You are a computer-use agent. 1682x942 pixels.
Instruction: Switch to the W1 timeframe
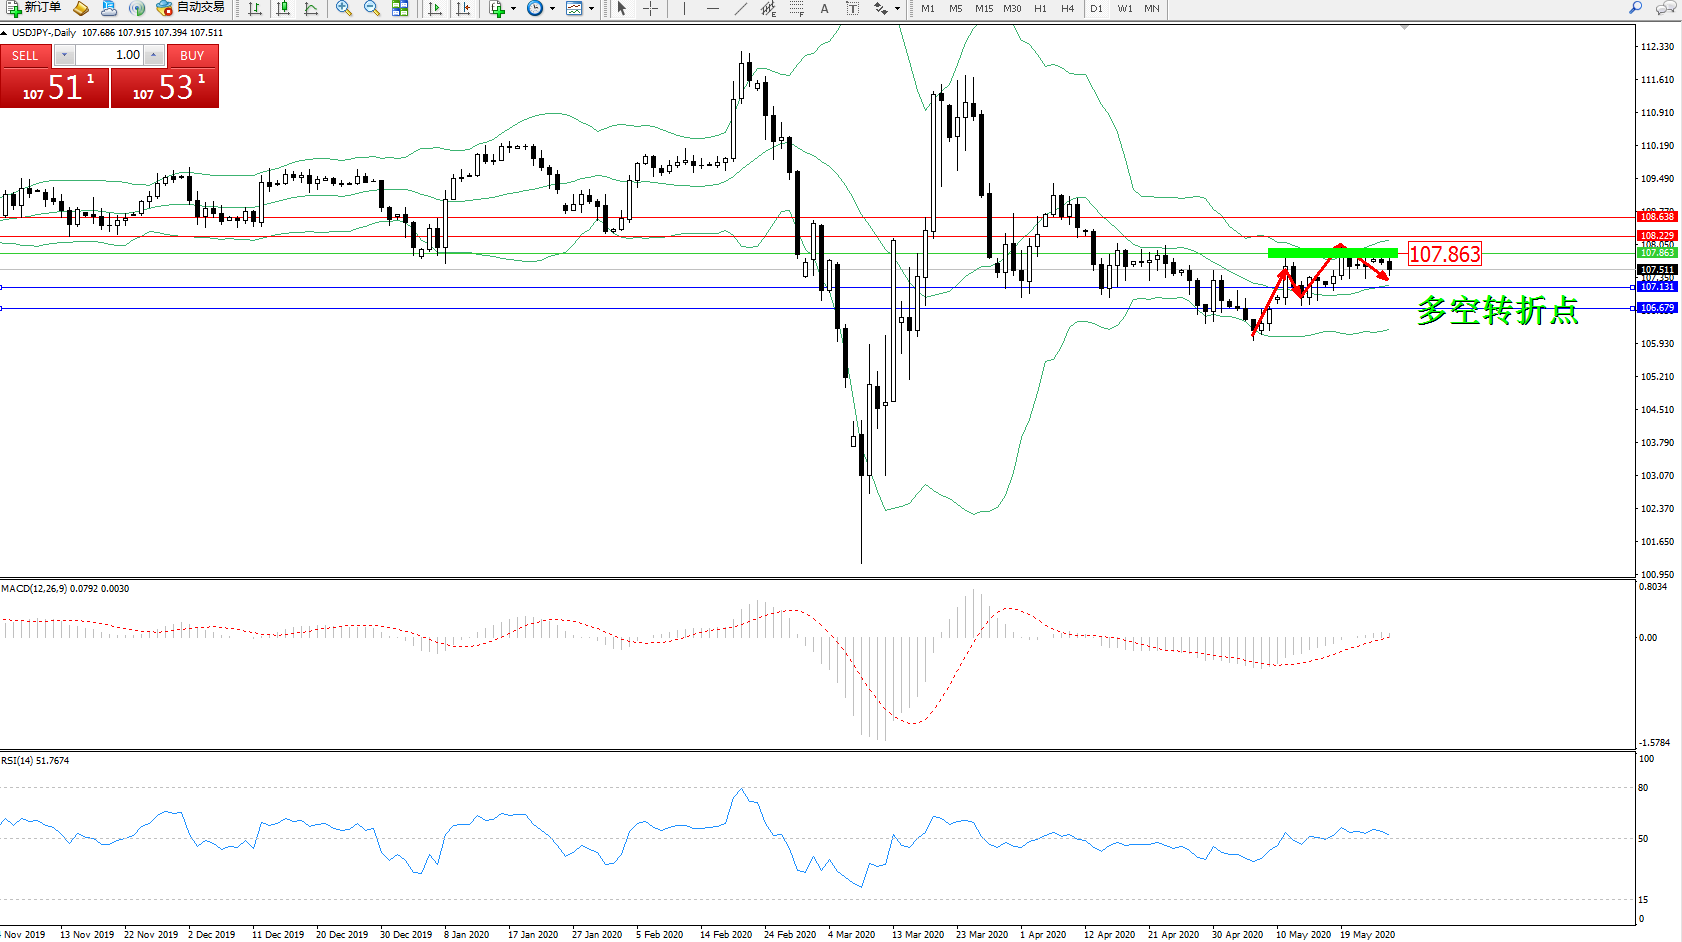(1124, 8)
